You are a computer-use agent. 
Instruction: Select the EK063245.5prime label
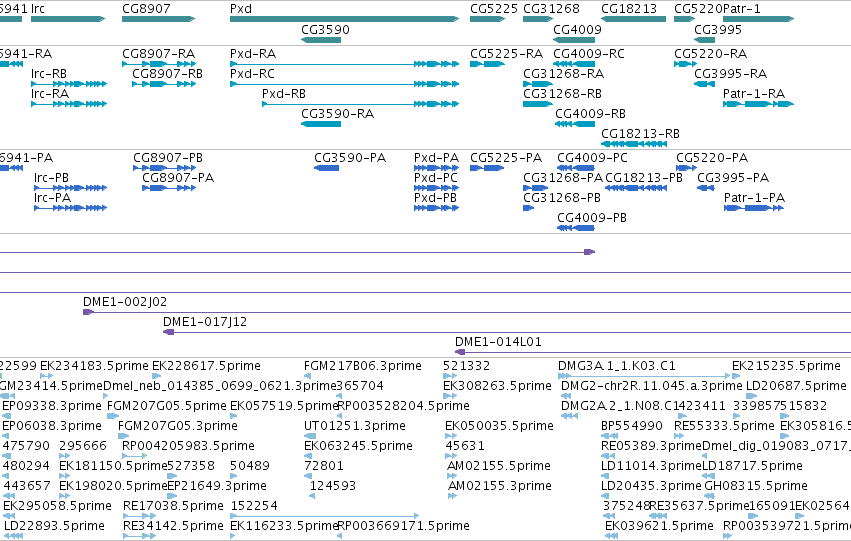tap(359, 445)
